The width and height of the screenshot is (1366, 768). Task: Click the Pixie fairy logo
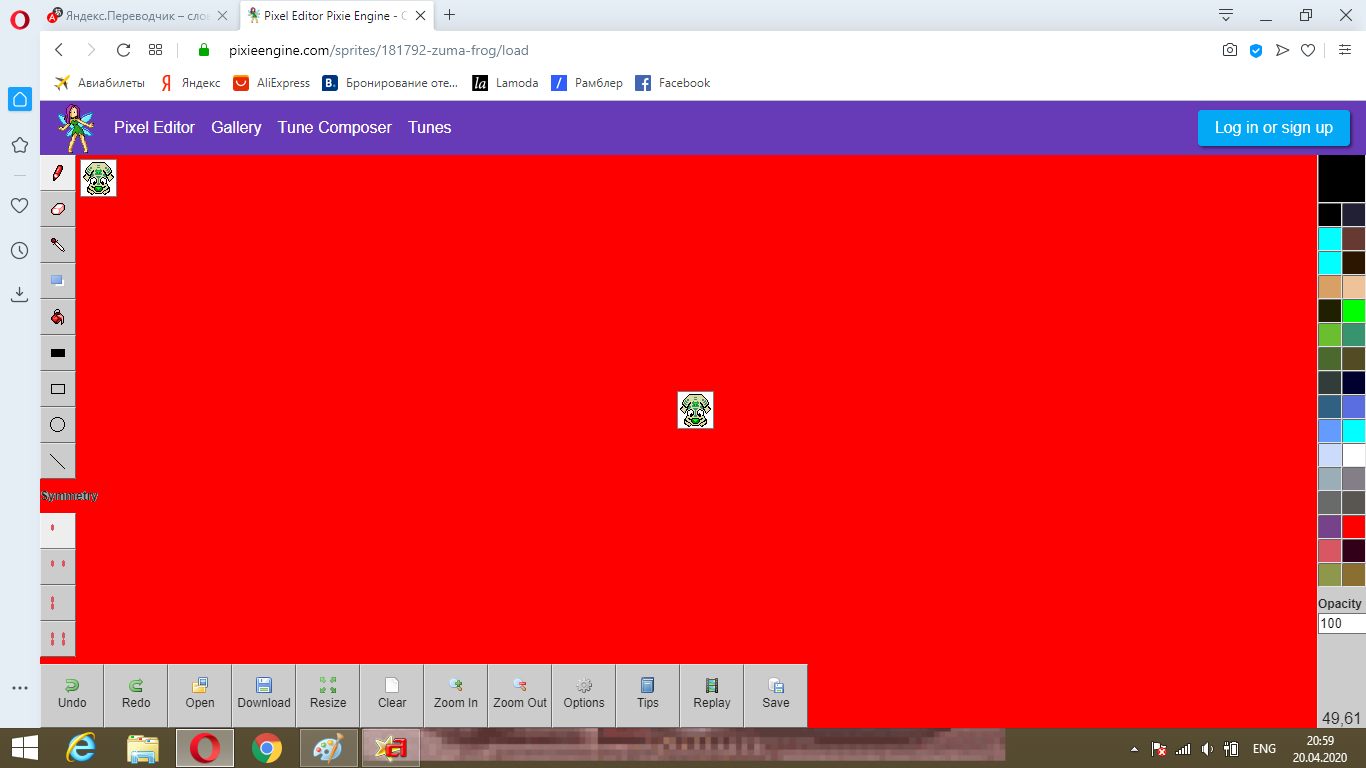coord(74,127)
